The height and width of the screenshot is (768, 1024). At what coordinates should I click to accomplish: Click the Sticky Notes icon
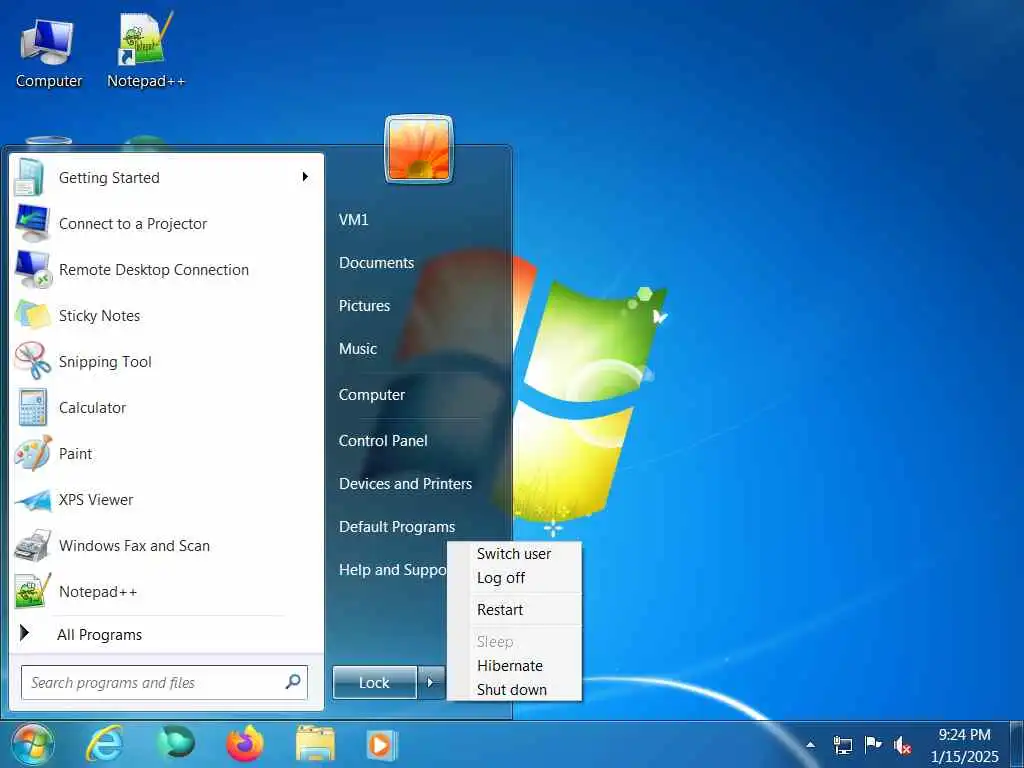[x=32, y=315]
